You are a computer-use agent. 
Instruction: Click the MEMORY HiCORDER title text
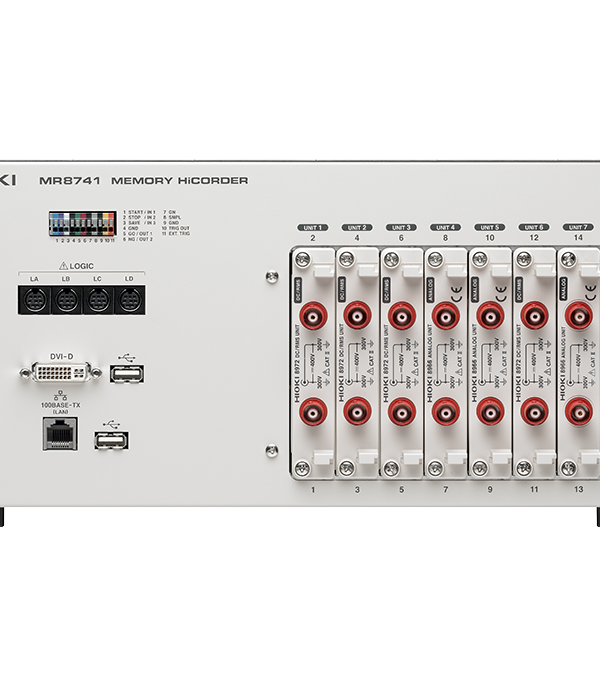tap(180, 181)
